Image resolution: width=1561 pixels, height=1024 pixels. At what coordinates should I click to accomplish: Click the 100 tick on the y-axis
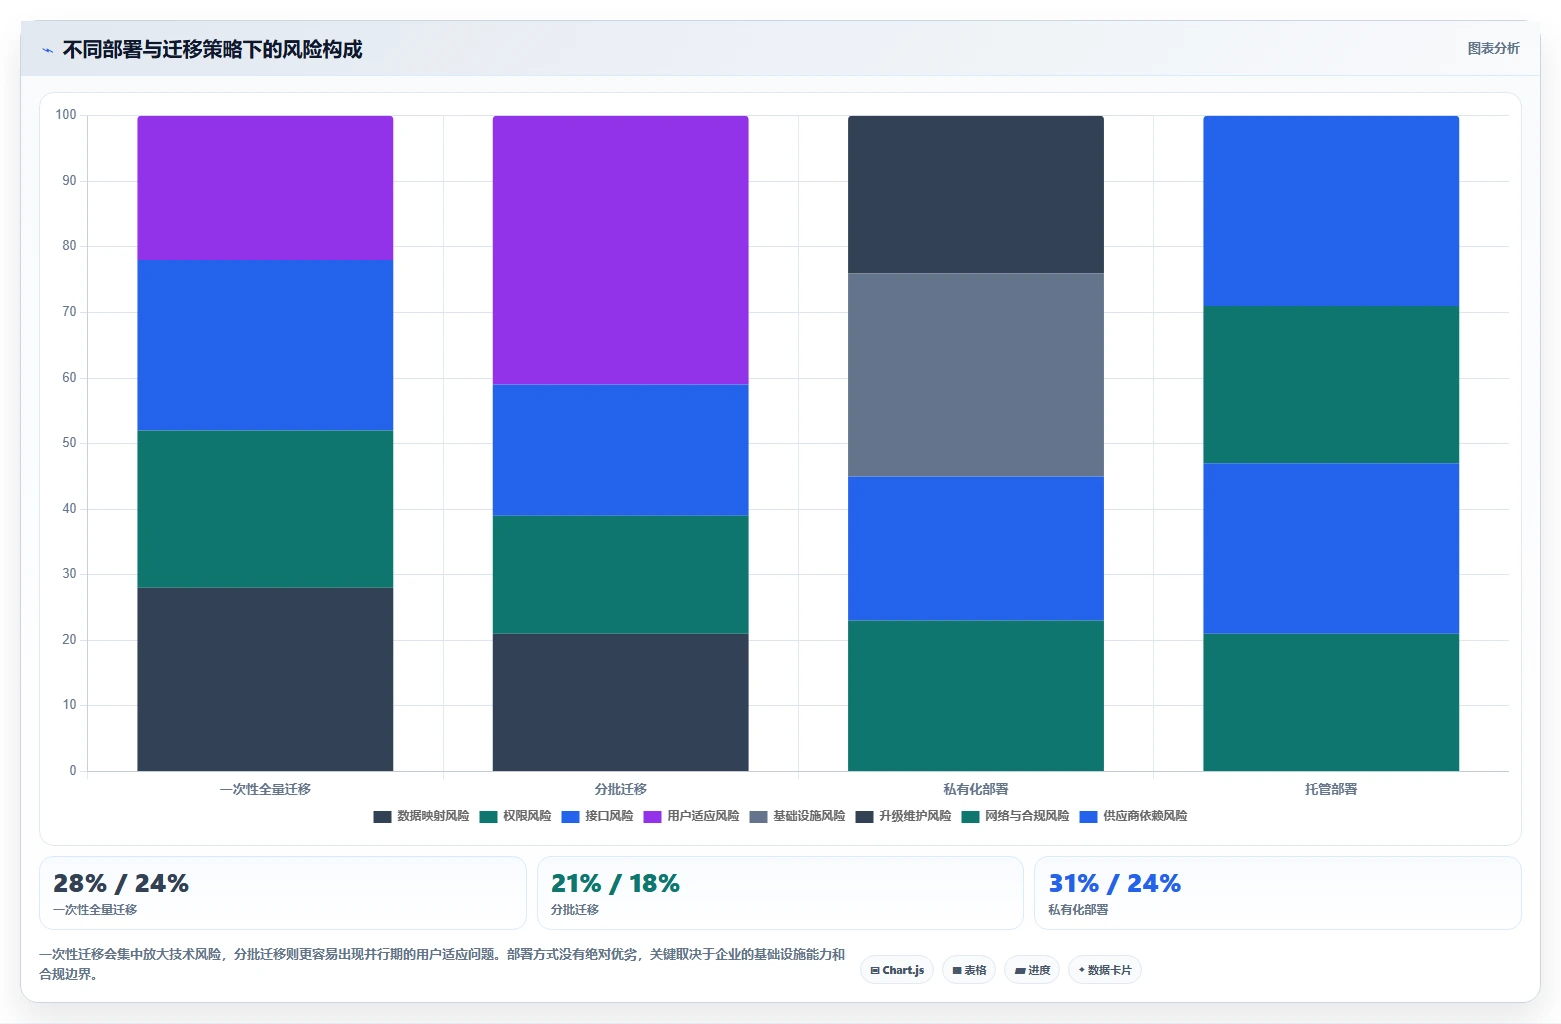[x=66, y=115]
